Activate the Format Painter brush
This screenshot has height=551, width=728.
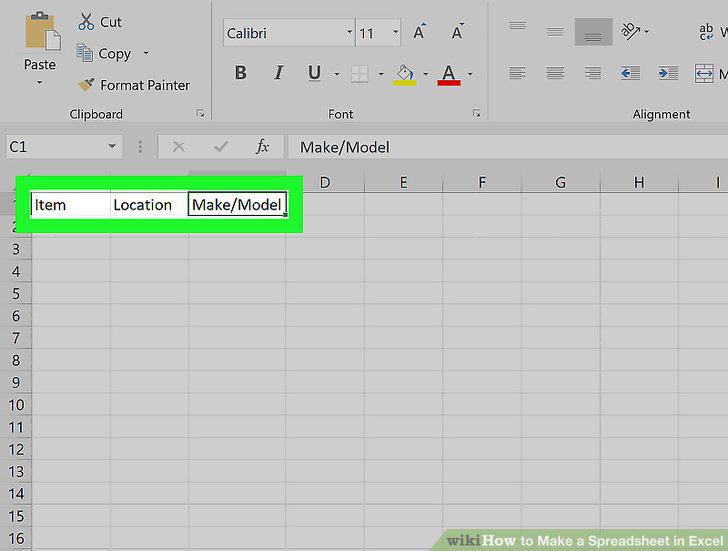pyautogui.click(x=134, y=85)
